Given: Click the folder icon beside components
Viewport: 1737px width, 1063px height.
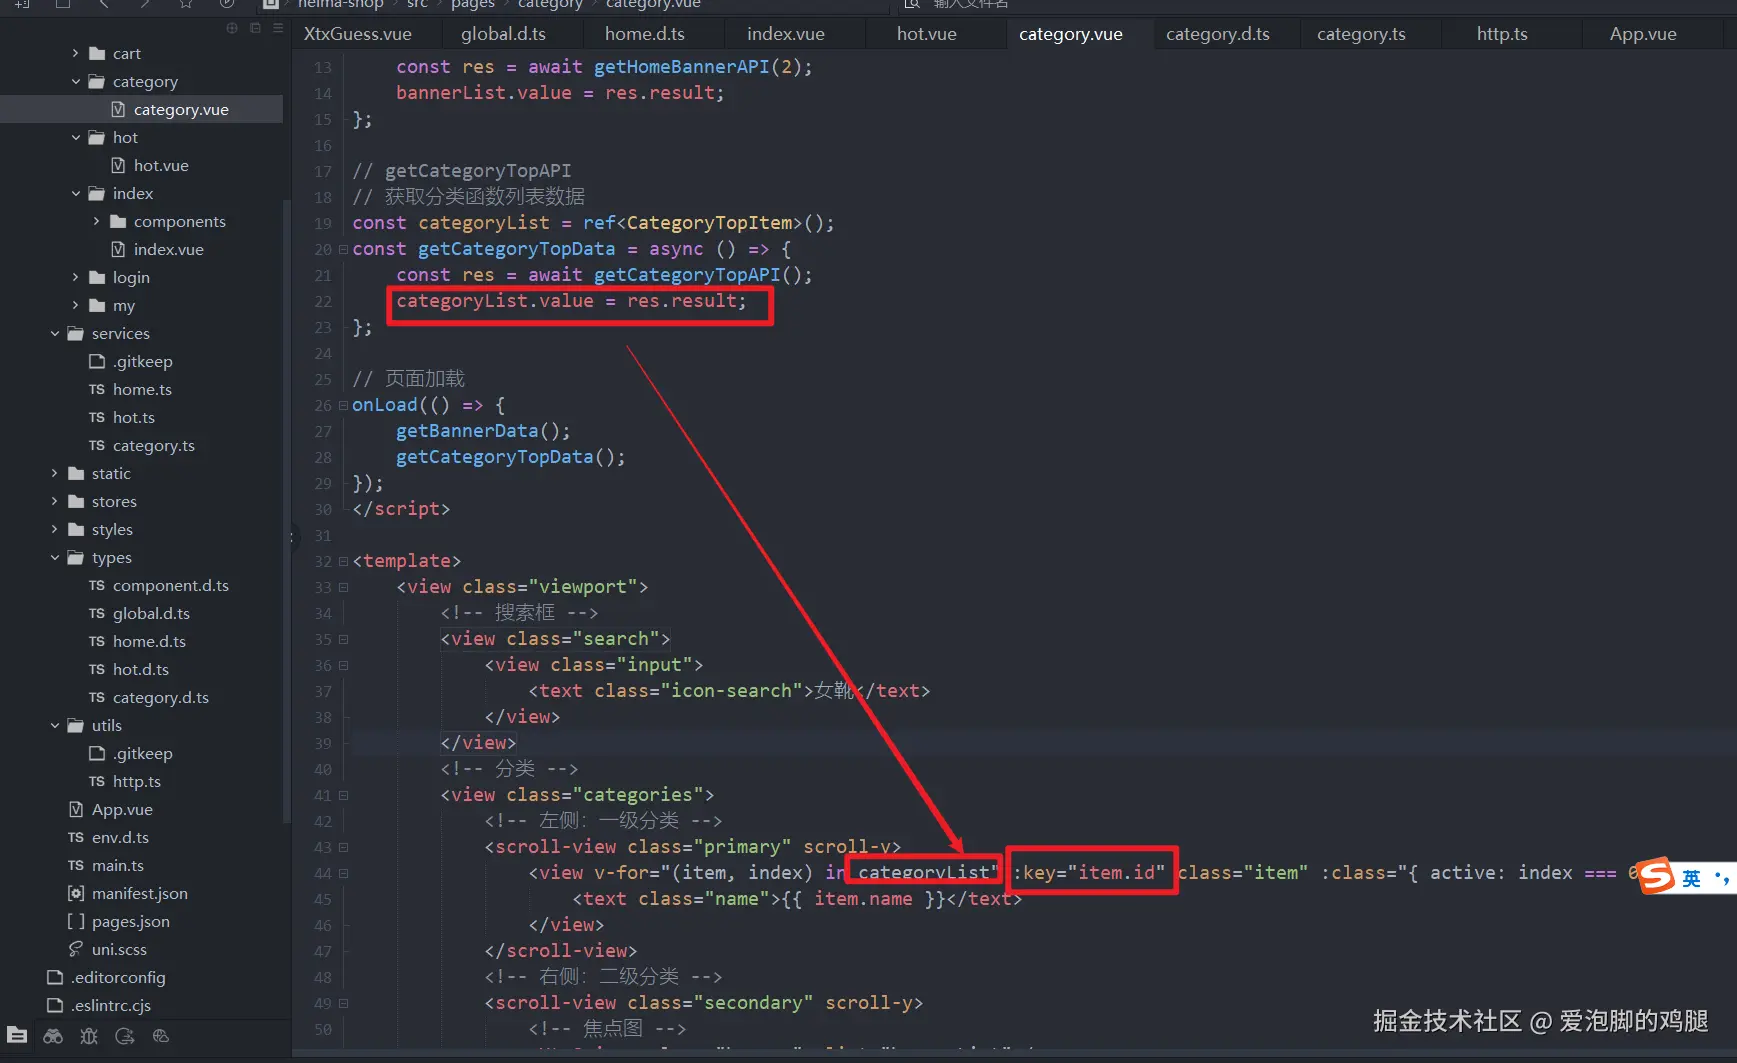Looking at the screenshot, I should coord(118,221).
